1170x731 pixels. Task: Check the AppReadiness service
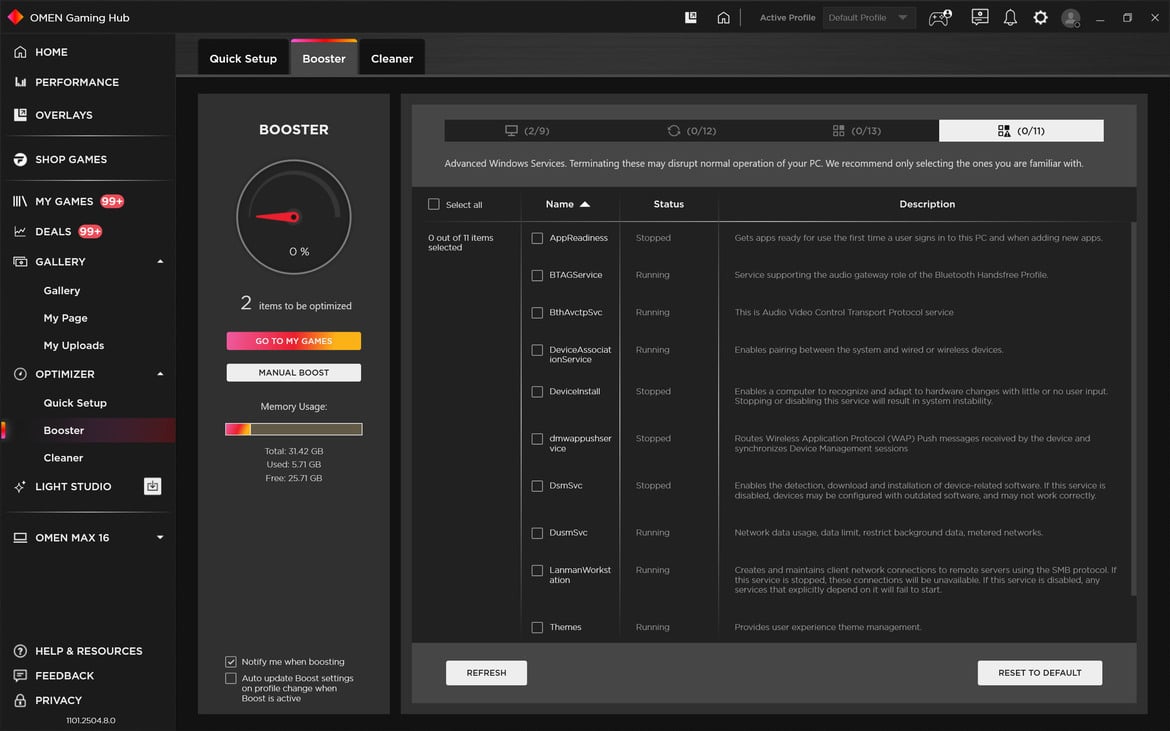[537, 238]
